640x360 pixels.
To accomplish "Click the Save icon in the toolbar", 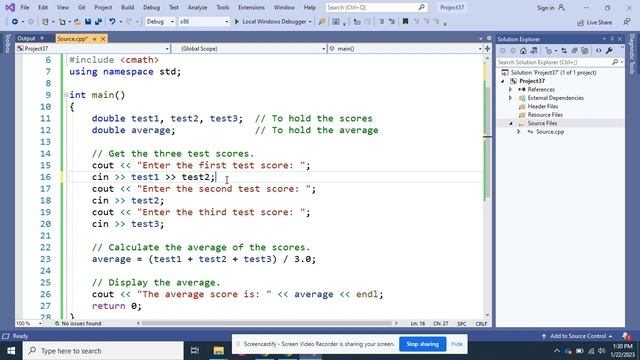I will point(88,22).
